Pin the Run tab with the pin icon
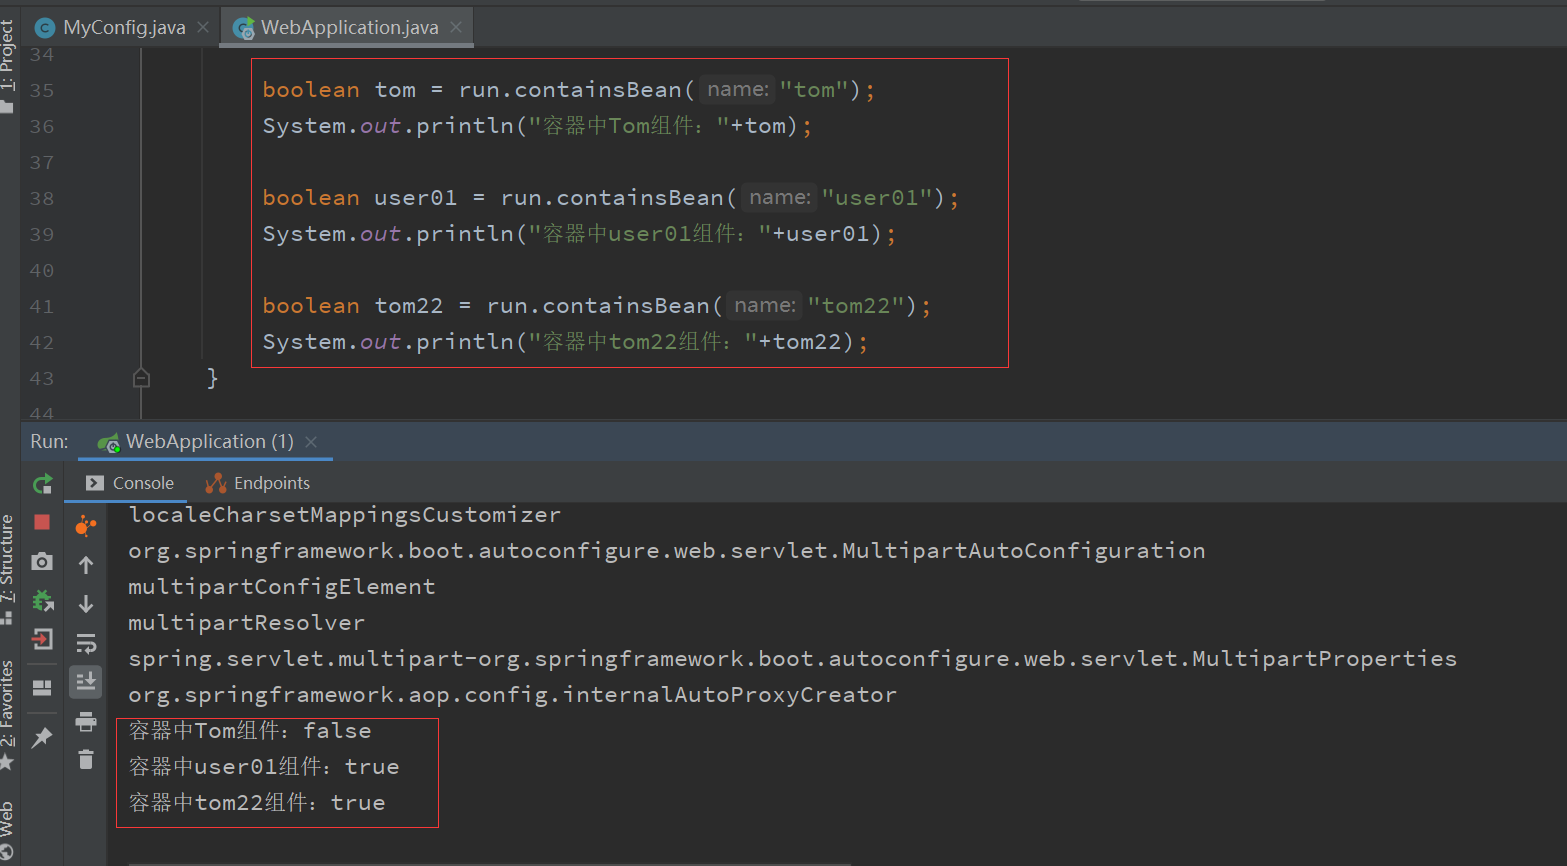This screenshot has height=866, width=1567. click(x=42, y=737)
